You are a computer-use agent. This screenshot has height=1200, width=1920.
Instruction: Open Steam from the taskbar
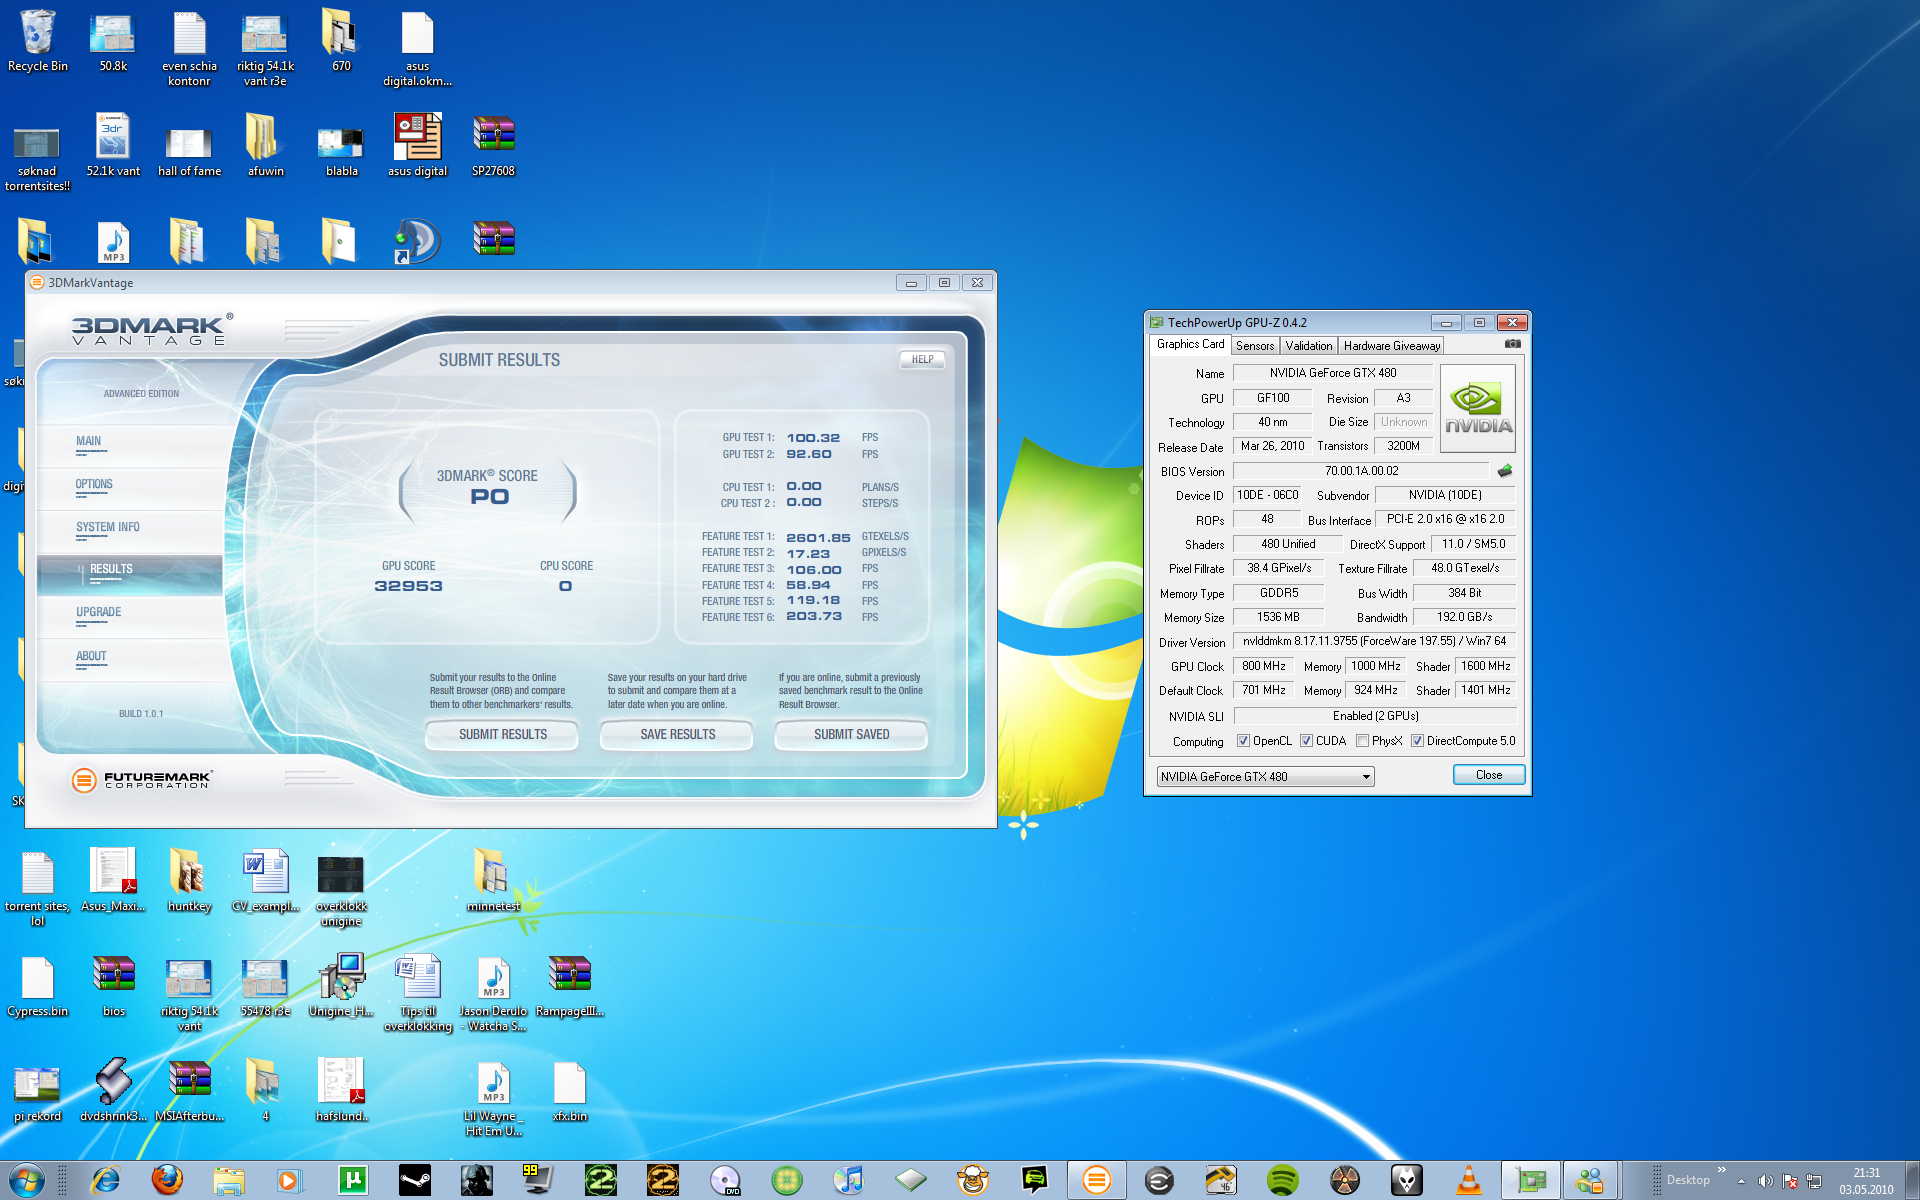point(414,1180)
